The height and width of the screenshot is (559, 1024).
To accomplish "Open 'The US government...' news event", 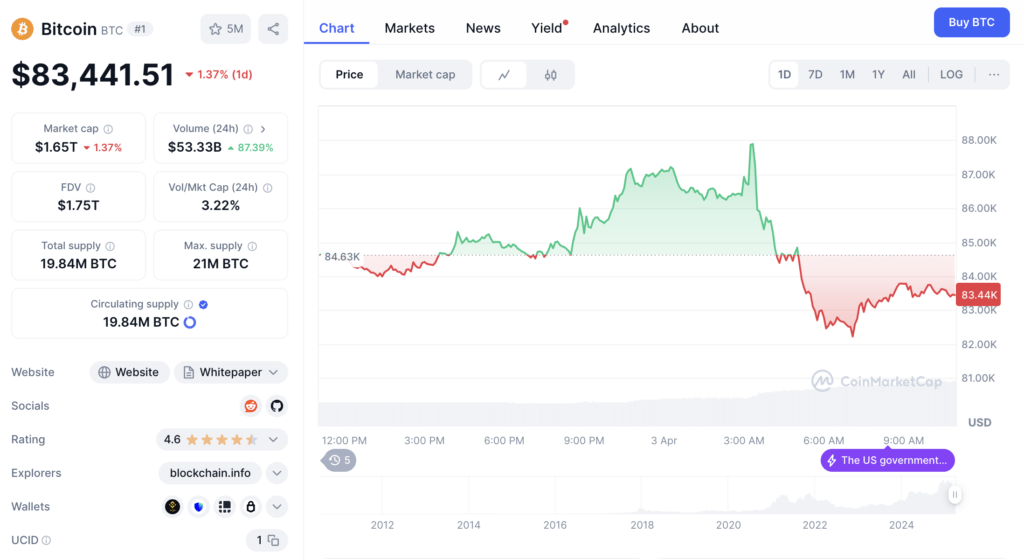I will click(888, 460).
